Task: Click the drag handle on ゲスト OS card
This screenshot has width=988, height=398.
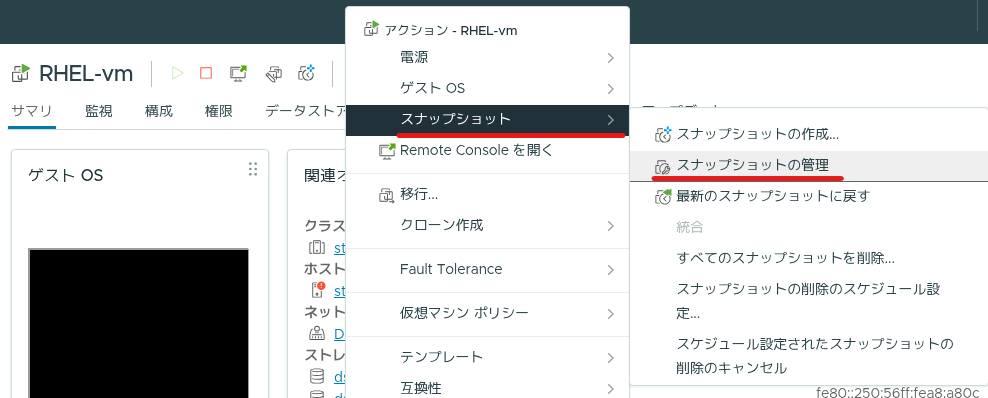Action: click(253, 169)
